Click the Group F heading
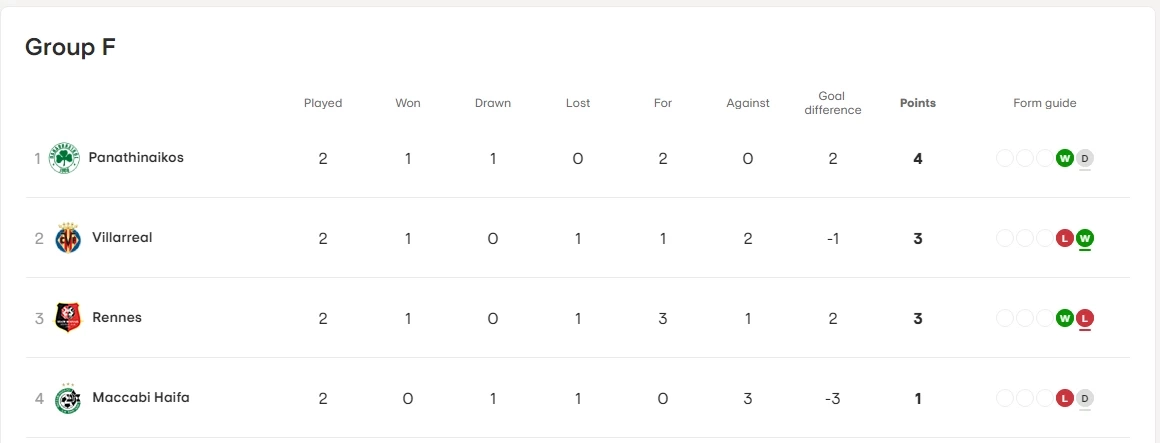This screenshot has width=1160, height=443. (x=70, y=47)
